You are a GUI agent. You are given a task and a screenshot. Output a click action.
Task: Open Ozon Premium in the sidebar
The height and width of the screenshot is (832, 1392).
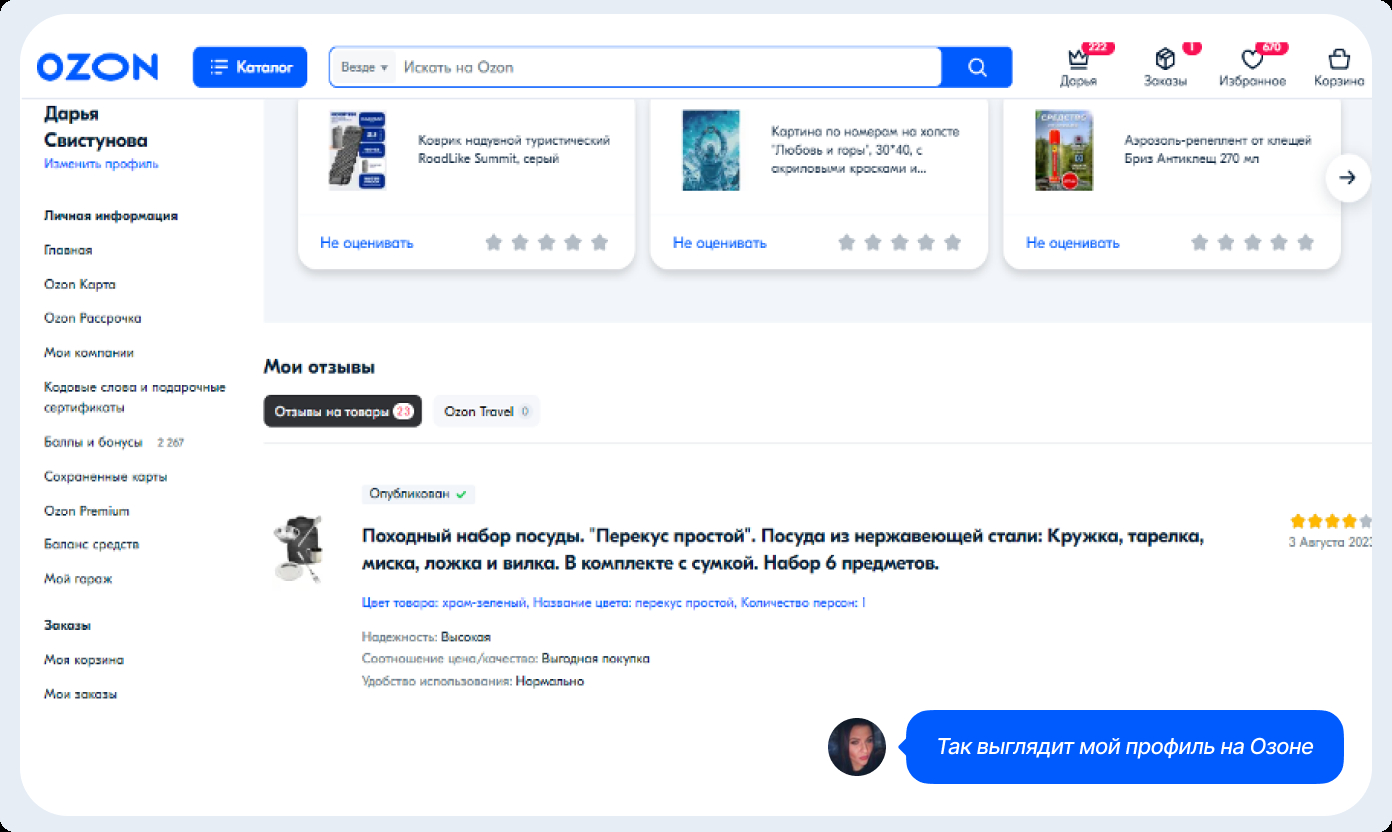click(87, 511)
